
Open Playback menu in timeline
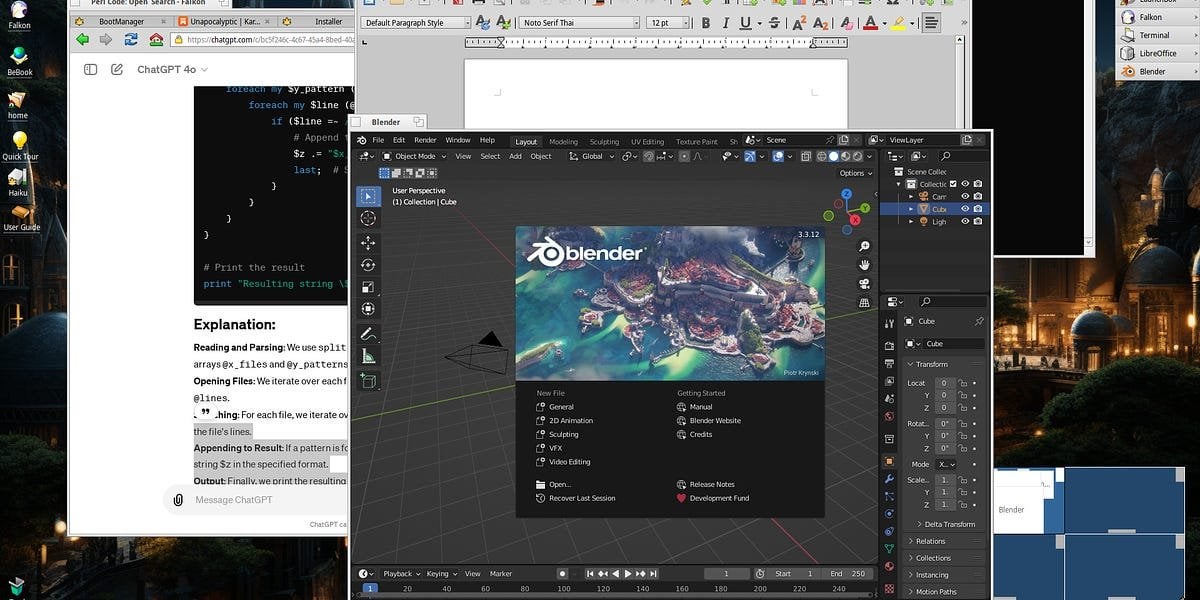click(x=401, y=573)
